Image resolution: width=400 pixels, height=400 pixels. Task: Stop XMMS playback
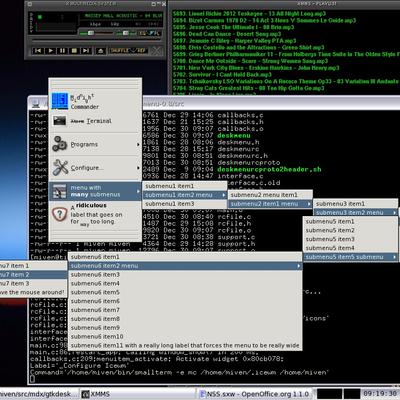[74, 51]
